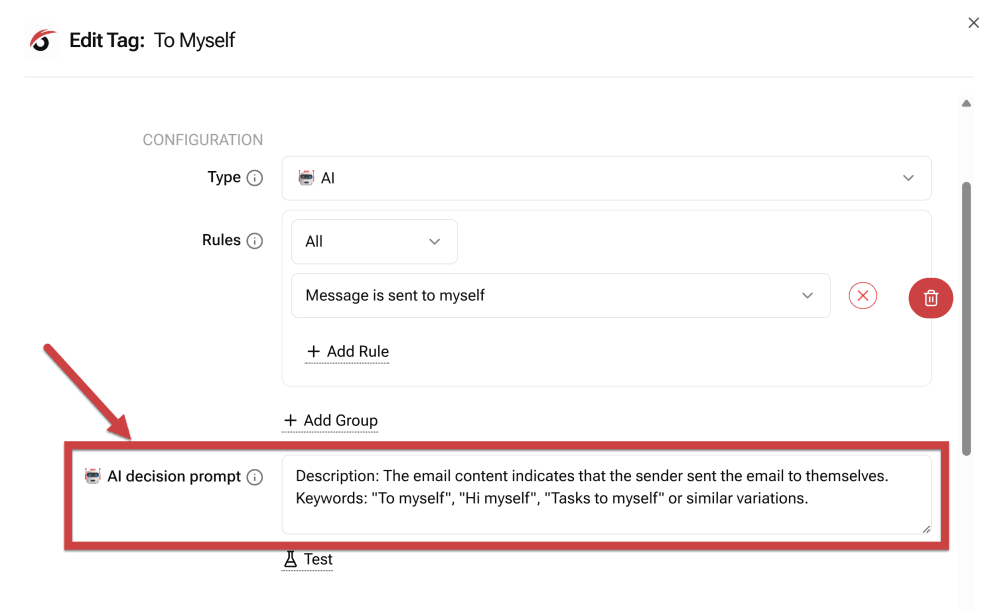Click the CONFIGURATION section heading

click(203, 140)
